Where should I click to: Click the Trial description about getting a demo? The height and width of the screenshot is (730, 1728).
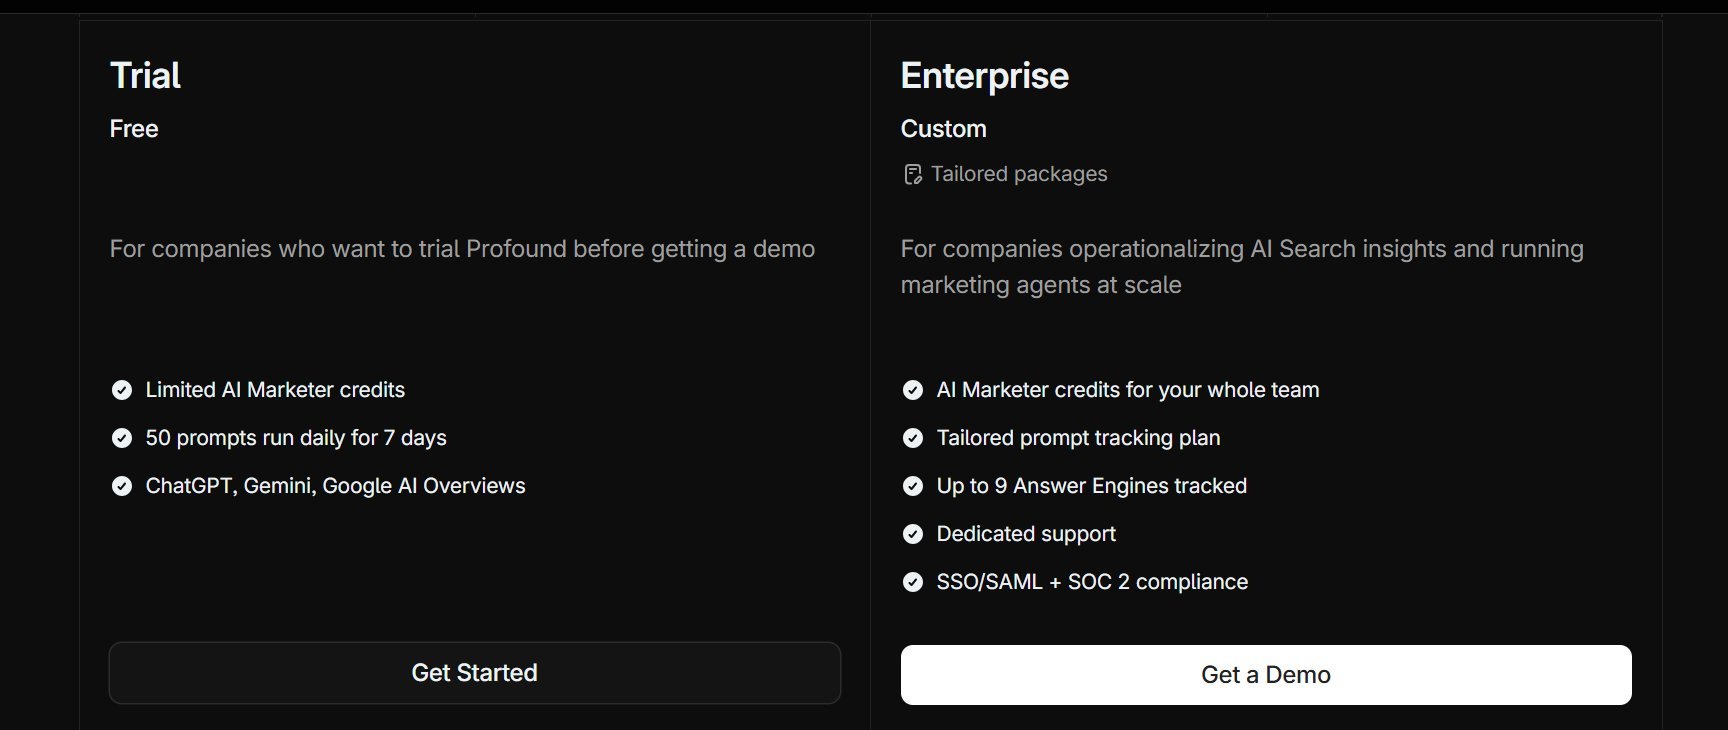click(462, 249)
